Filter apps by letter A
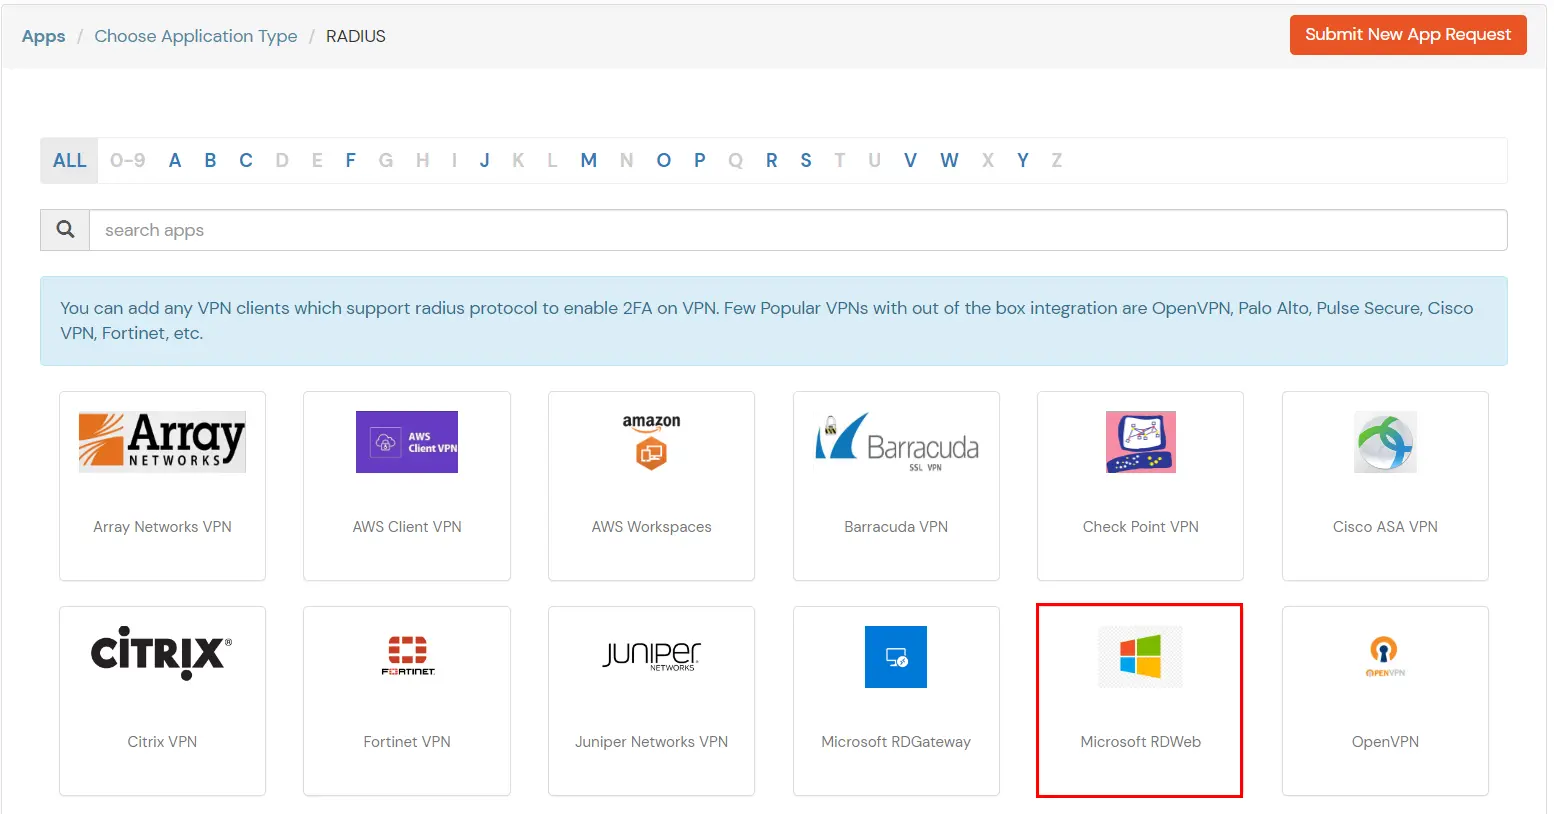 175,160
